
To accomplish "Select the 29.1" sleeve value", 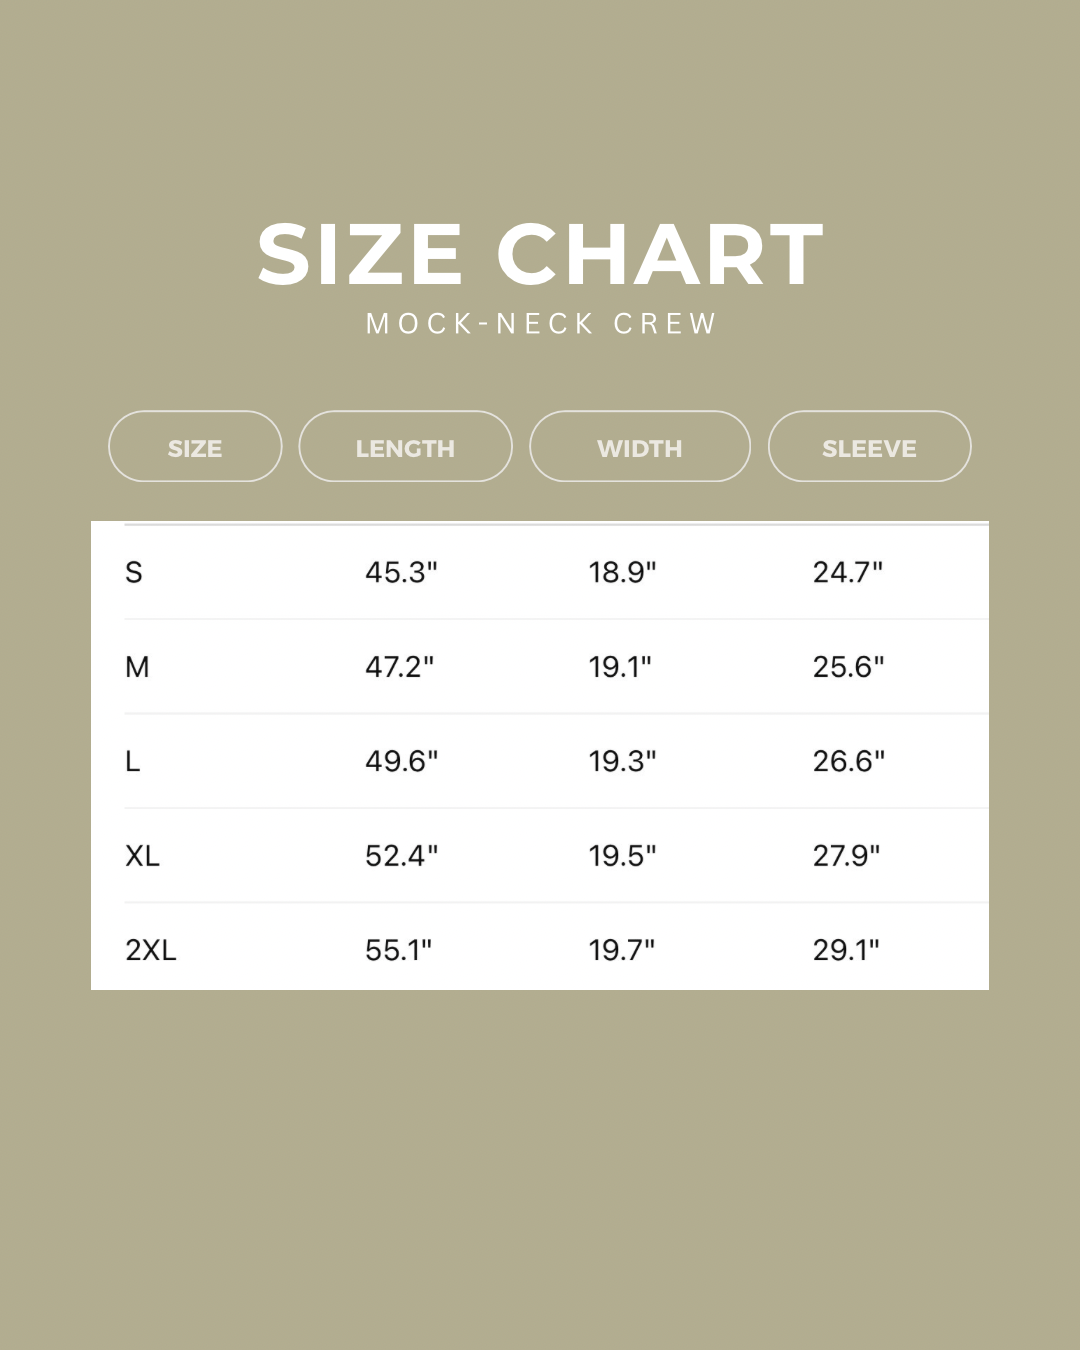I will [846, 950].
